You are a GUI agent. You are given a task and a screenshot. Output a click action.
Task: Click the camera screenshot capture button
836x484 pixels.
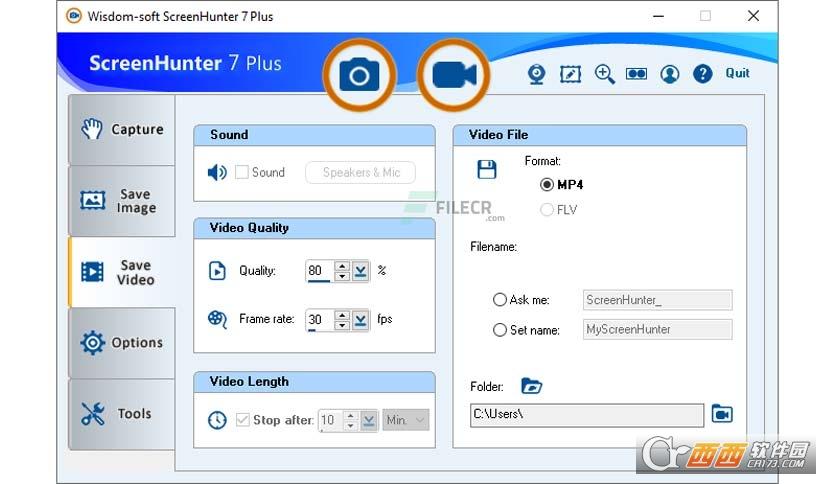pos(359,75)
